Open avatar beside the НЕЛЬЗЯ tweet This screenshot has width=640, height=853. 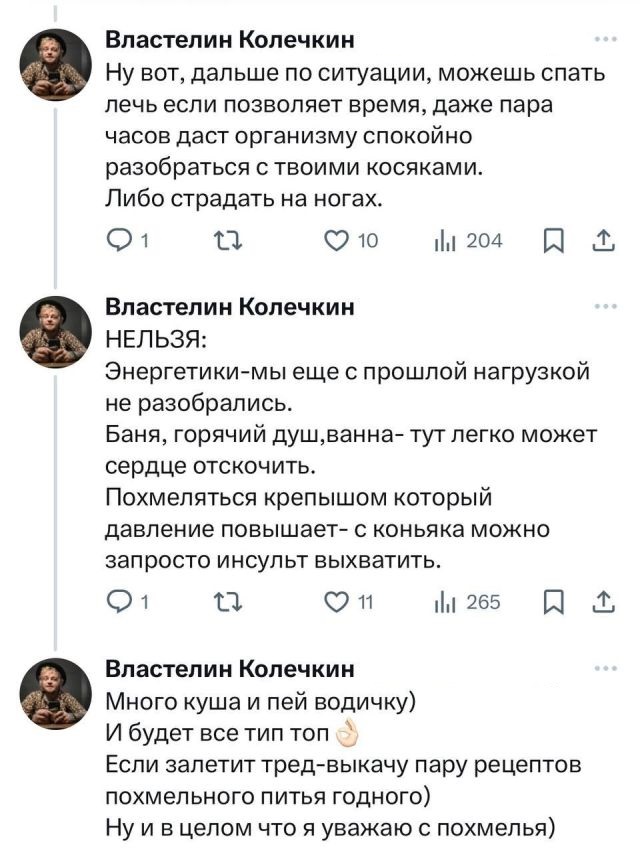(56, 330)
